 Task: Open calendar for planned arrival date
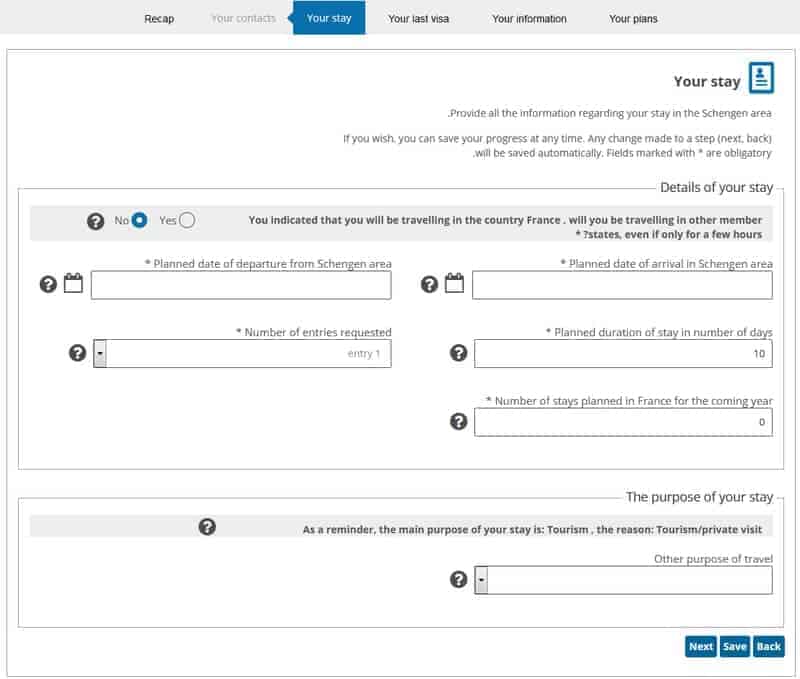454,284
